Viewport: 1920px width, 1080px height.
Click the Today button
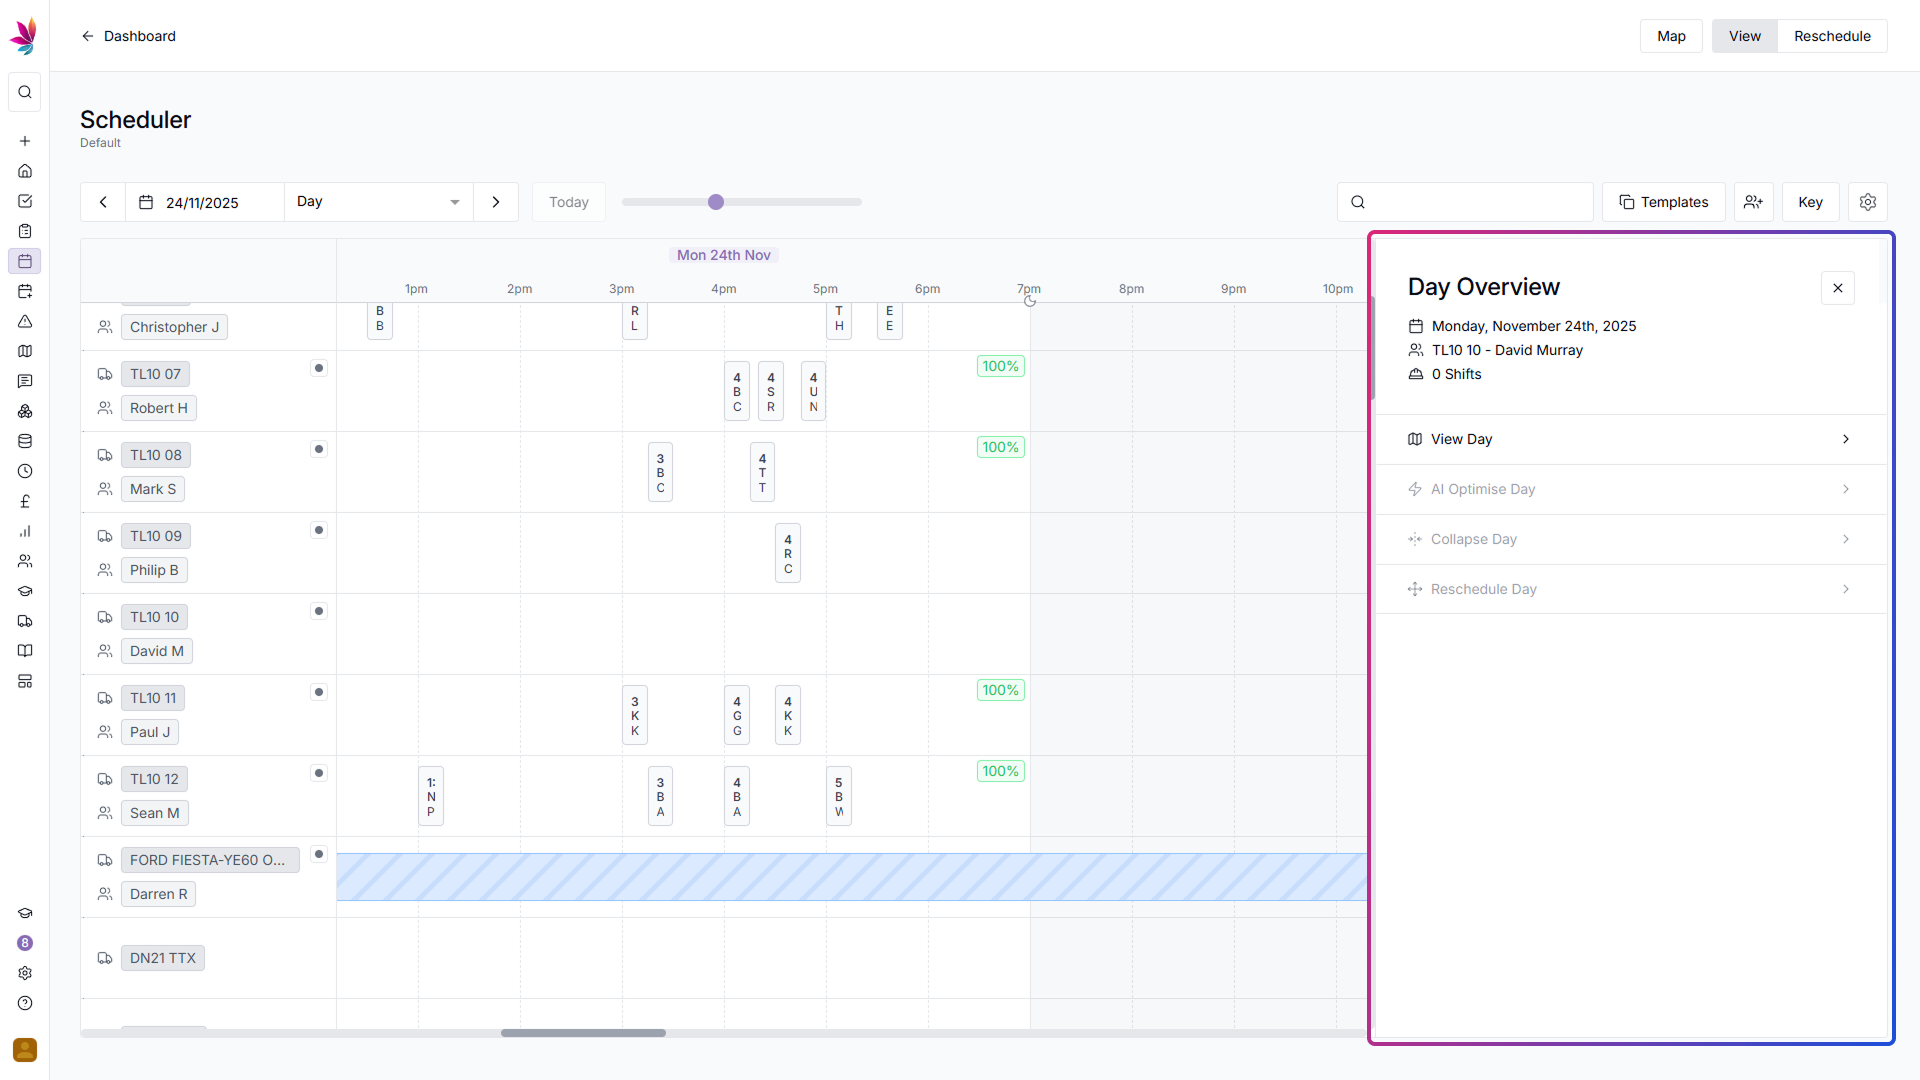(x=568, y=201)
